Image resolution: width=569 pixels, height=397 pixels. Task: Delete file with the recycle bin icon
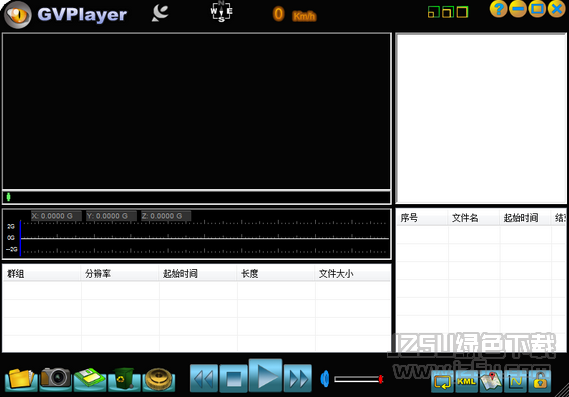pos(124,379)
